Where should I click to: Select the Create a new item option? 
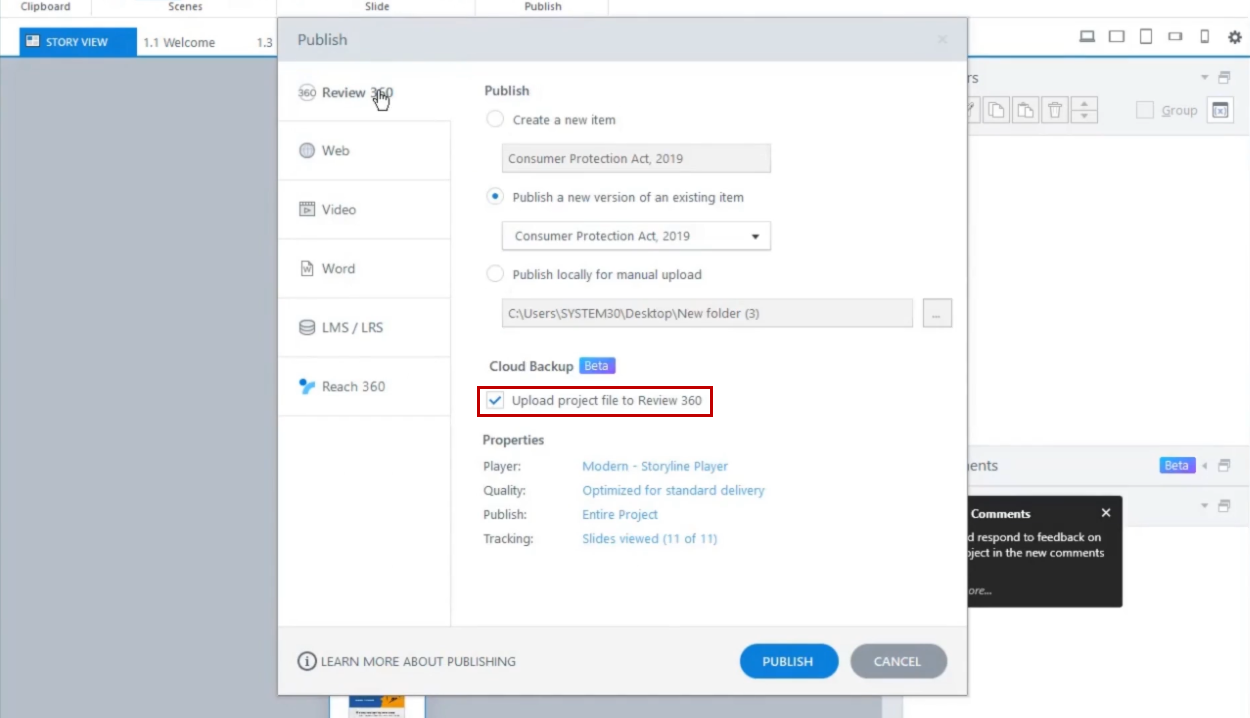click(495, 119)
